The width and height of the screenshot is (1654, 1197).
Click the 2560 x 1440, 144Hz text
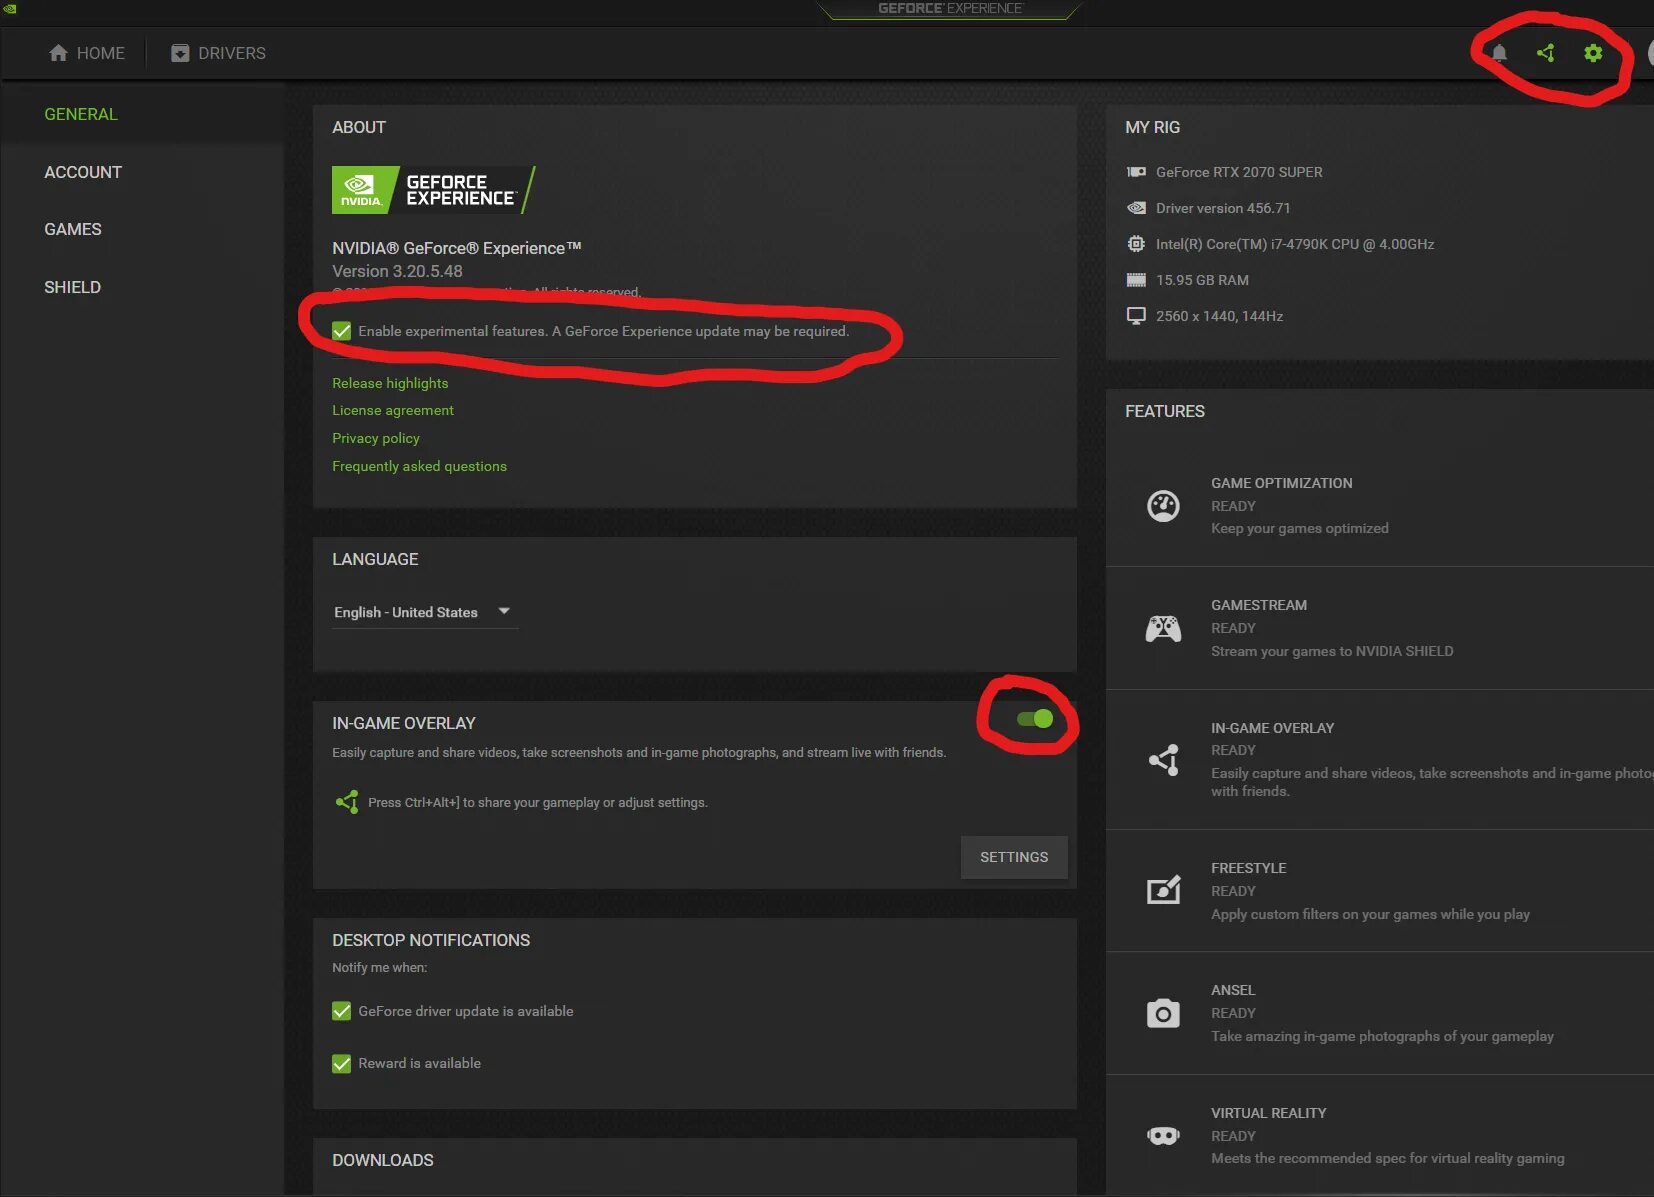click(1219, 316)
